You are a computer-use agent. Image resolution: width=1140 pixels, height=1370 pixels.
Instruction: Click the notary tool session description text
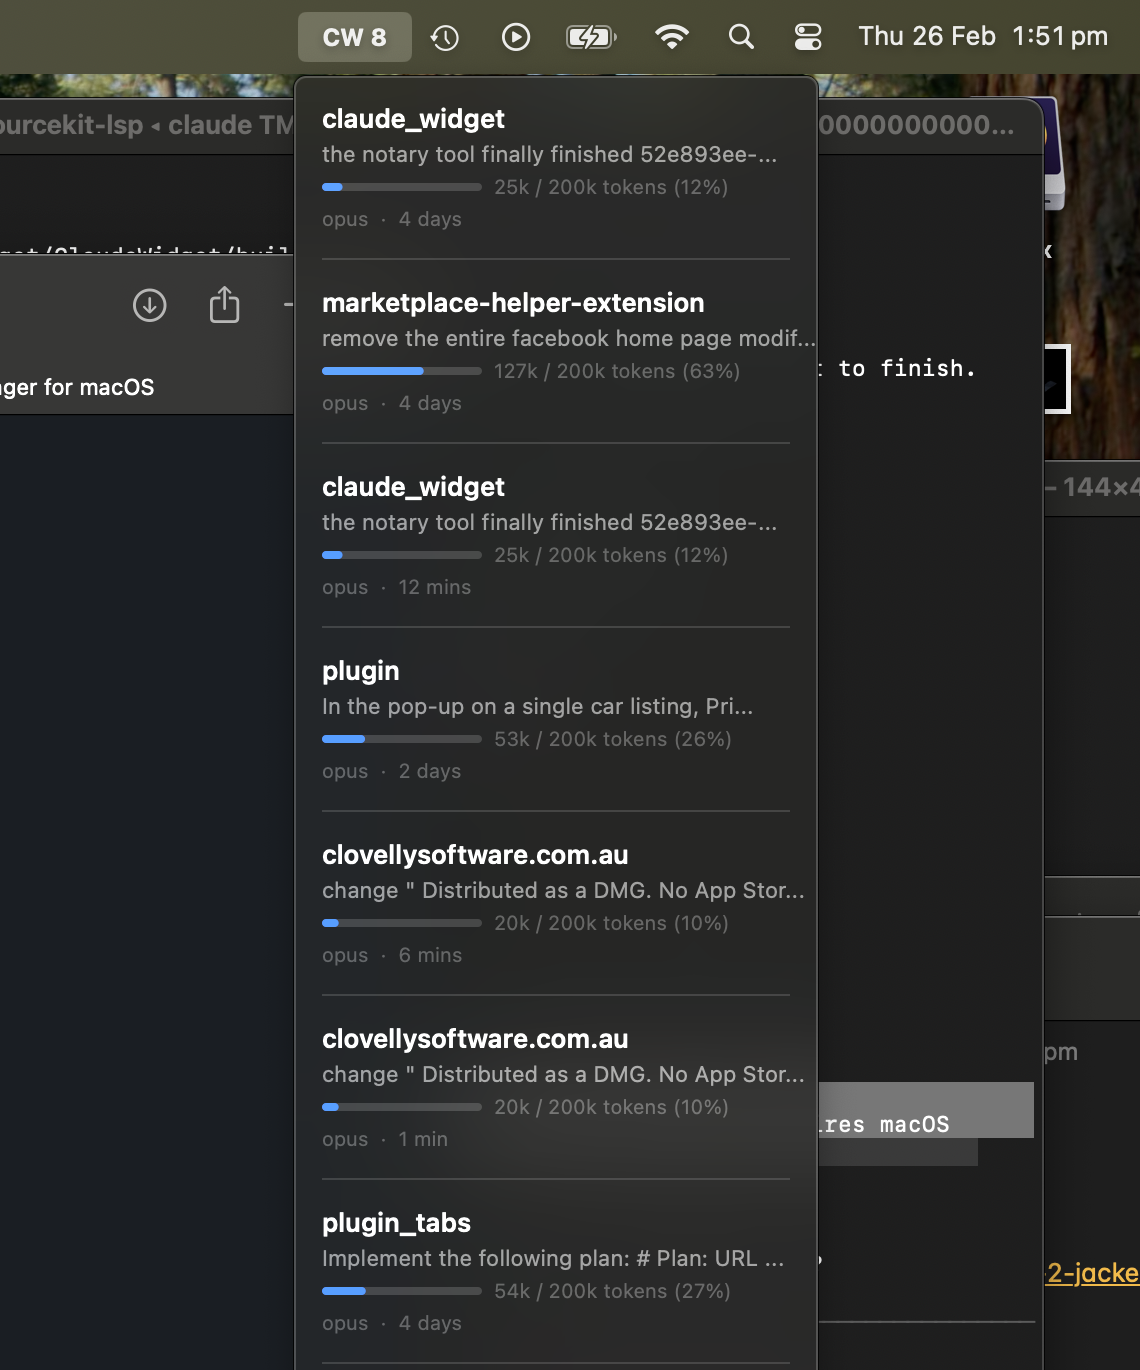548,154
